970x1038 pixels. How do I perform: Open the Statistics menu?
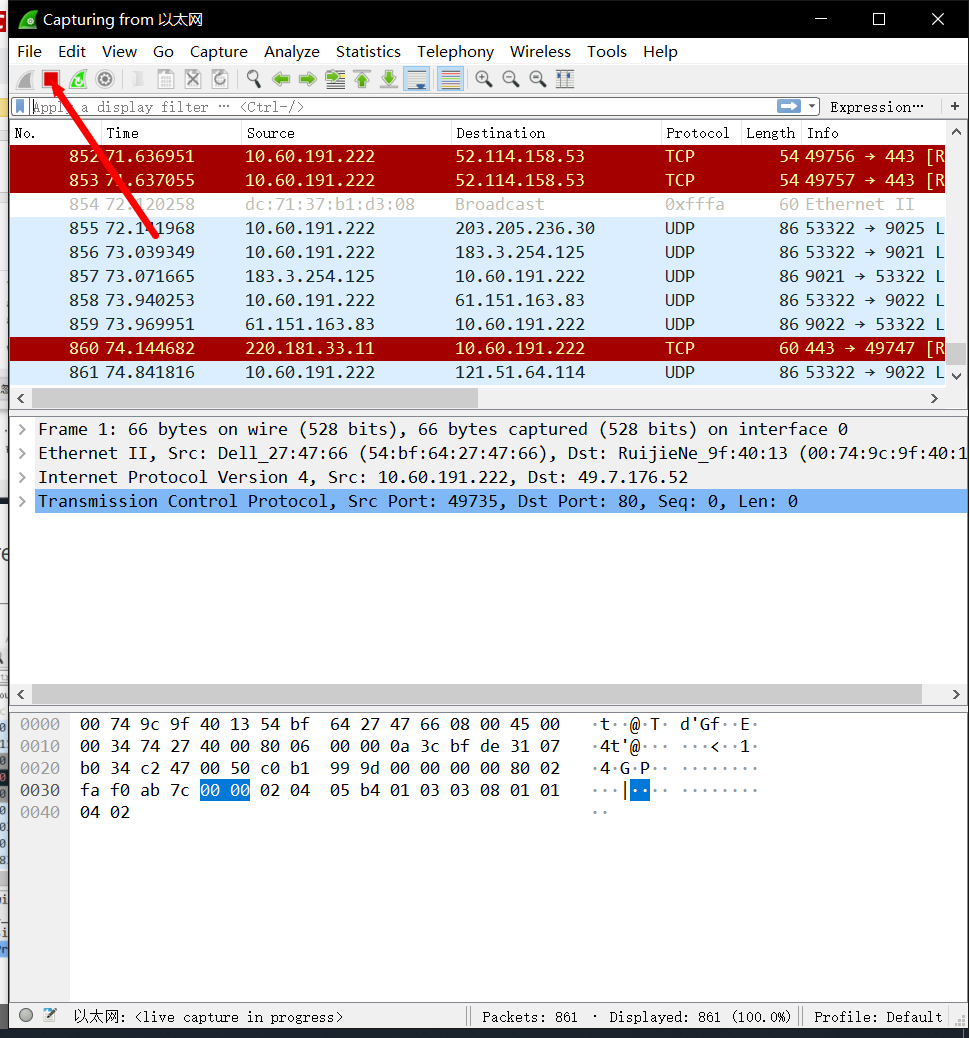pyautogui.click(x=368, y=52)
